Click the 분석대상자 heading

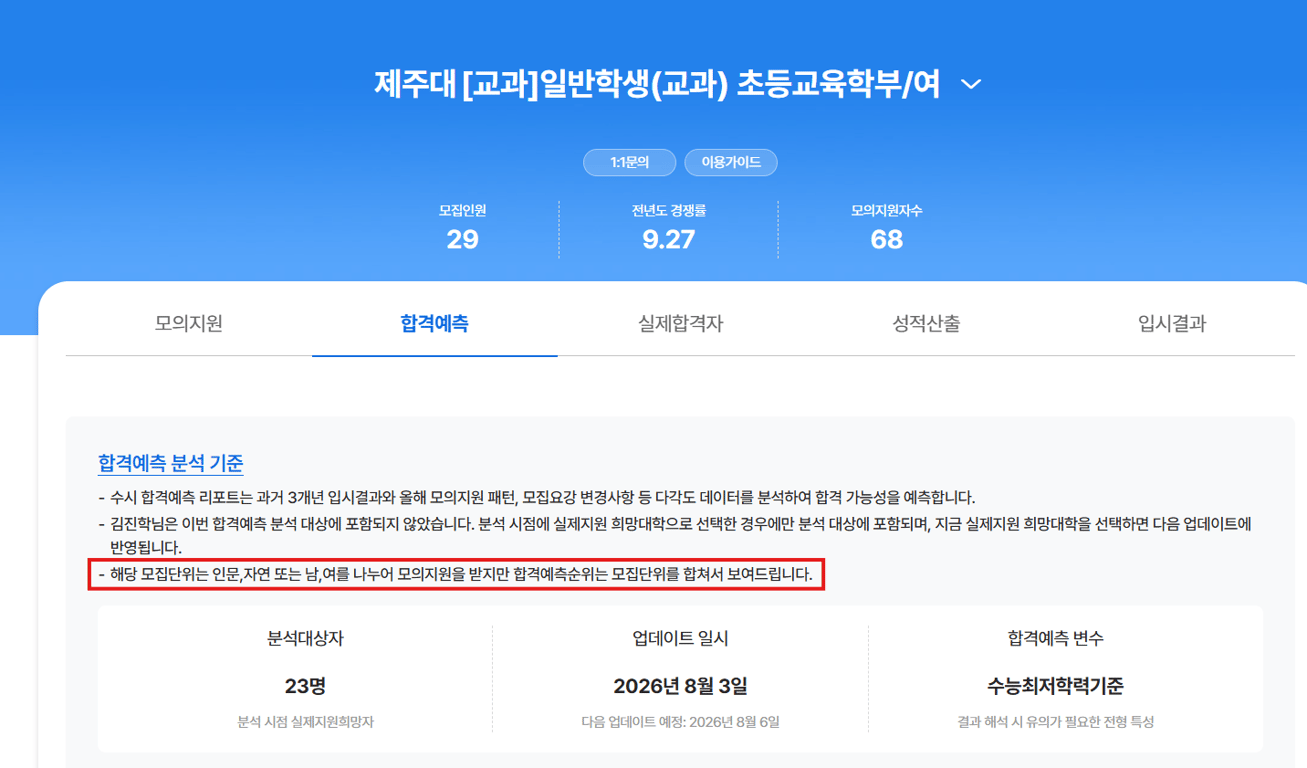tap(305, 638)
